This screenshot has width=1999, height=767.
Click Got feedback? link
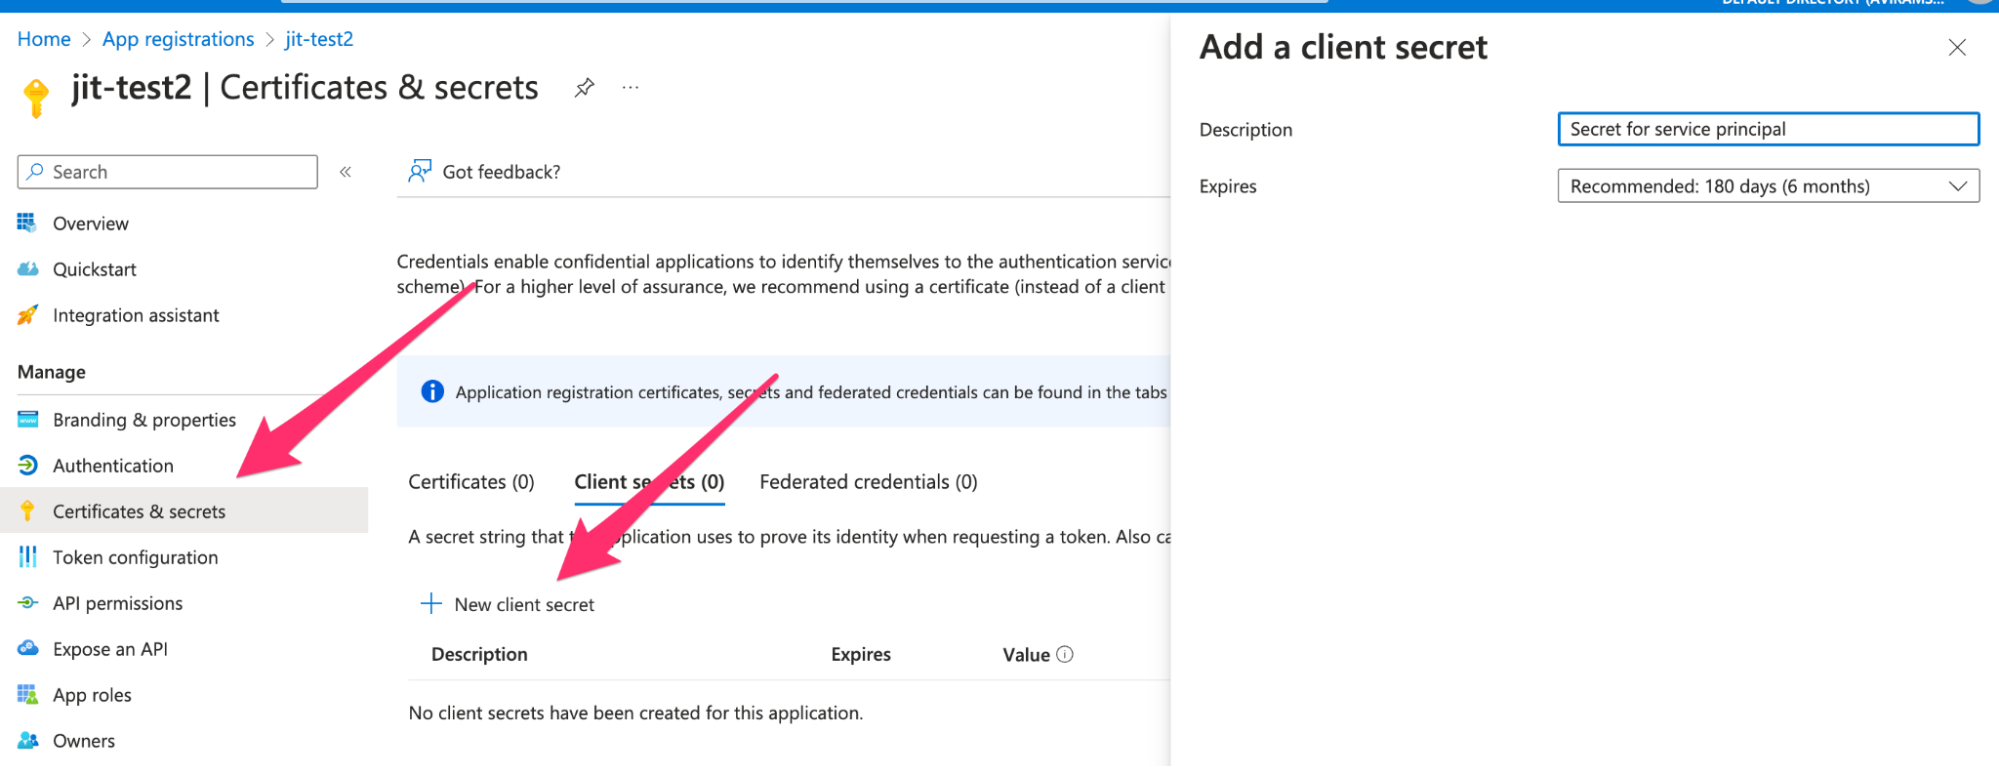coord(484,172)
